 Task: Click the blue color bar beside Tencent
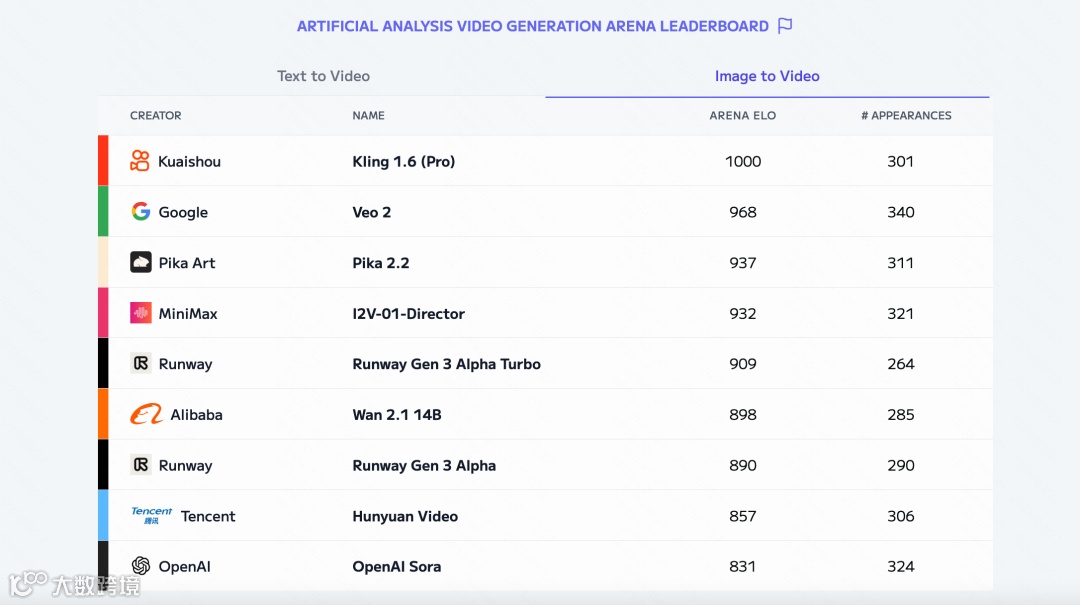[x=103, y=516]
